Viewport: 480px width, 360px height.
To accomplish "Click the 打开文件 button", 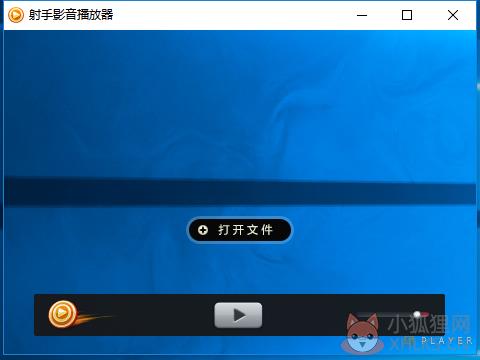I will (240, 230).
